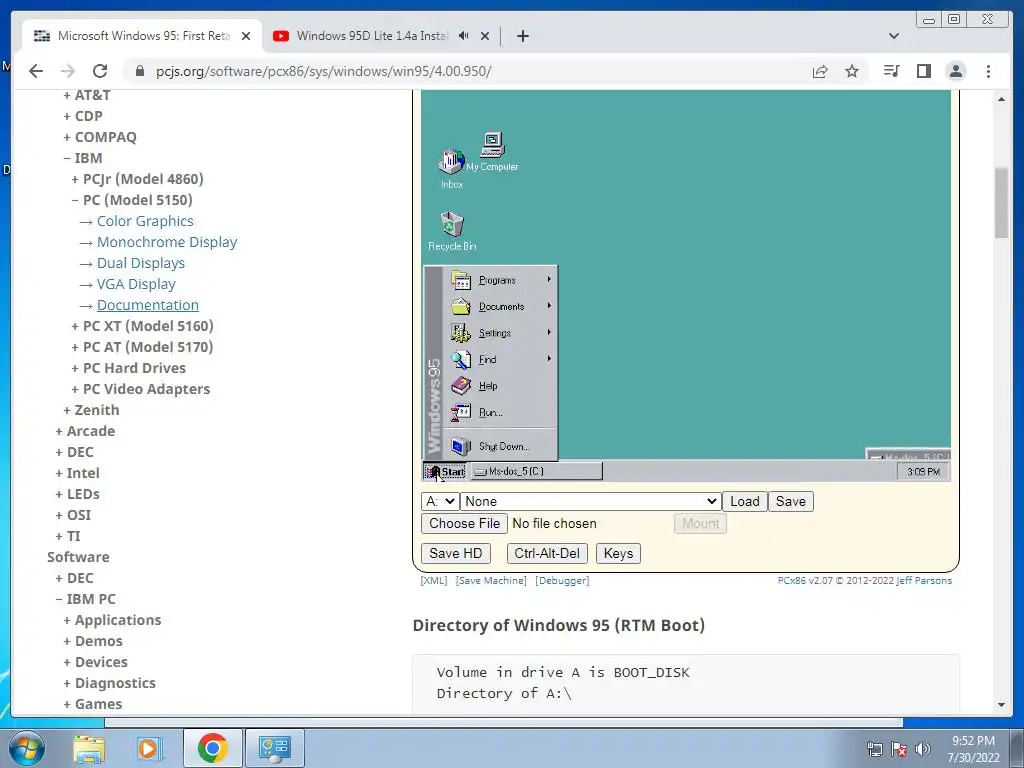The image size is (1024, 768).
Task: Expand the Zenith tree entry
Action: click(x=91, y=410)
